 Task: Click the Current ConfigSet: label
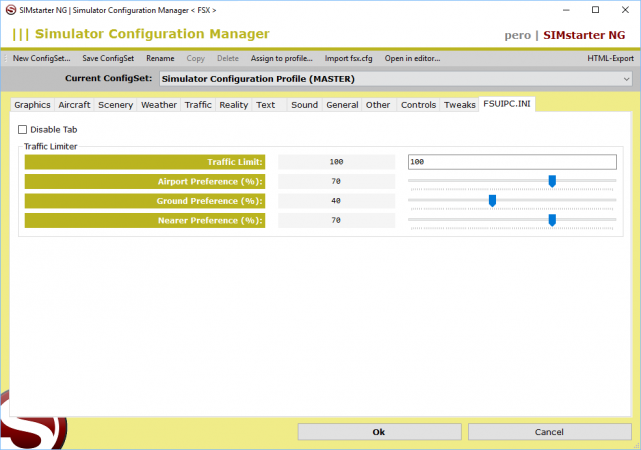click(x=108, y=78)
